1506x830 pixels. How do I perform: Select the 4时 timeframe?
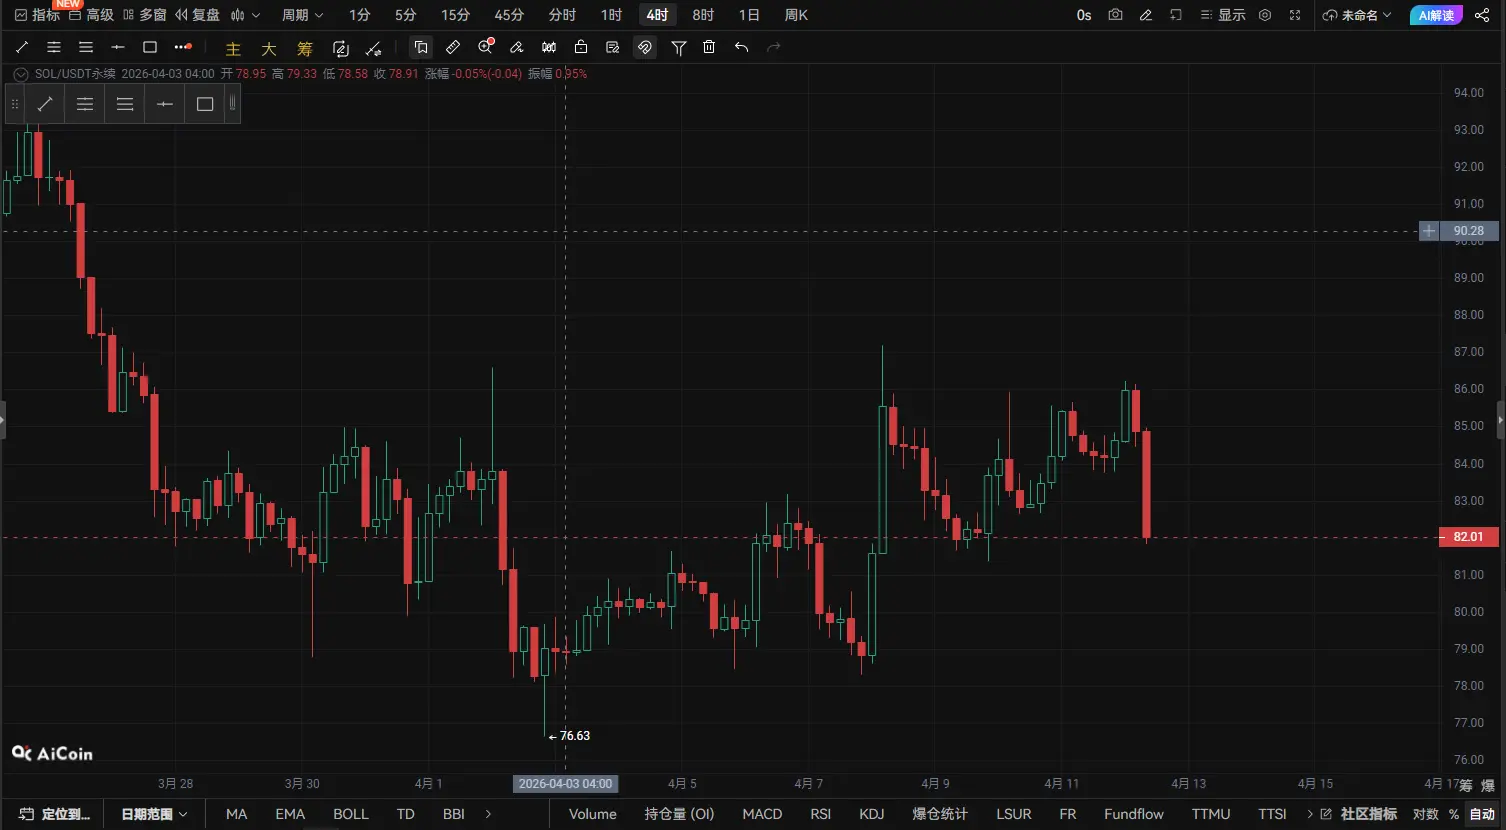657,15
